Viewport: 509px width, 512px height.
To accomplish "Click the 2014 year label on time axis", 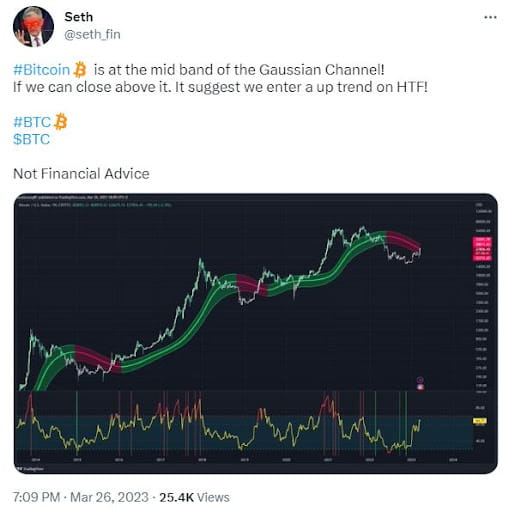I will tap(36, 460).
